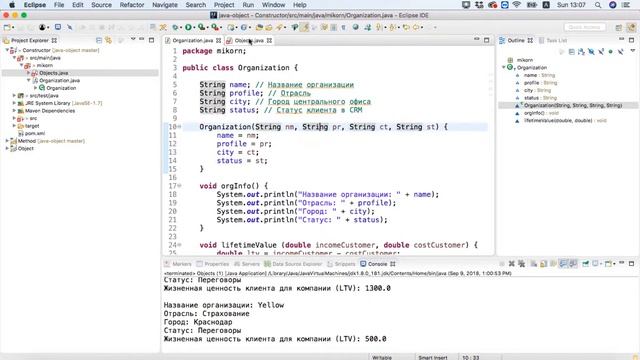Screen dimensions: 640x360
Task: Click the New file wizard toolbar icon
Action: pyautogui.click(x=7, y=27)
